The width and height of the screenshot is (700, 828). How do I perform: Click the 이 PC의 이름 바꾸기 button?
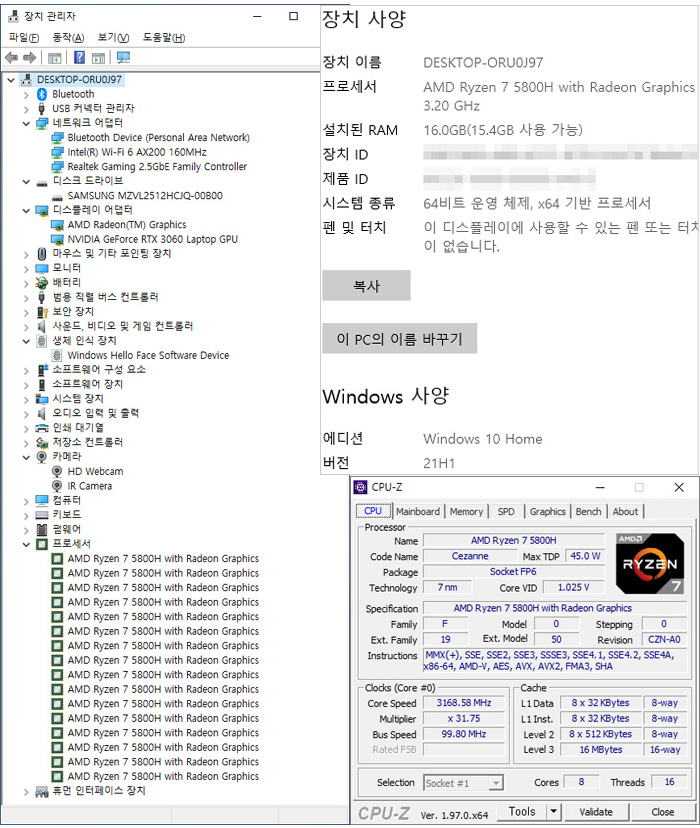tap(400, 338)
